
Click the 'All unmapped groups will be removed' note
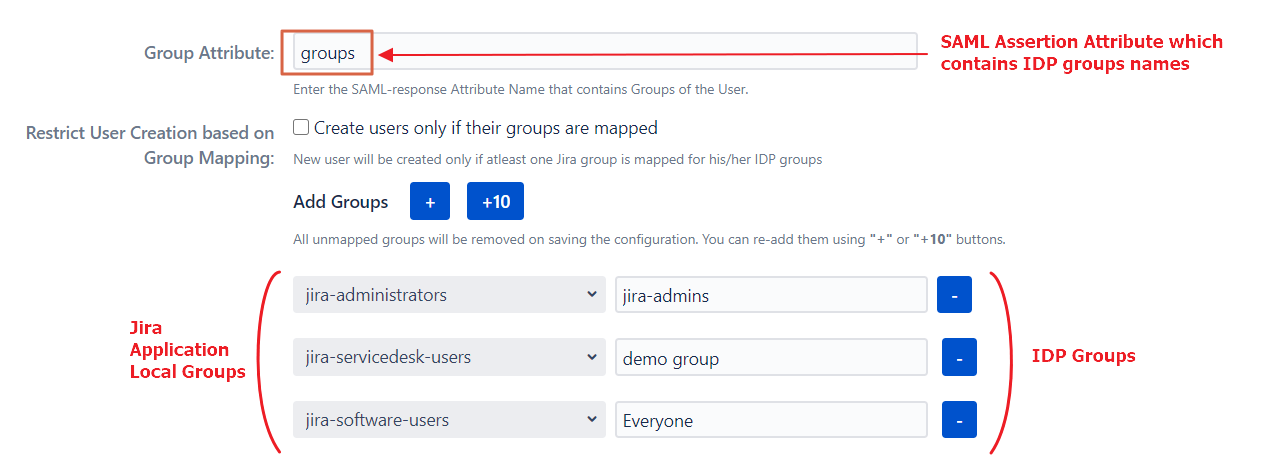point(649,240)
